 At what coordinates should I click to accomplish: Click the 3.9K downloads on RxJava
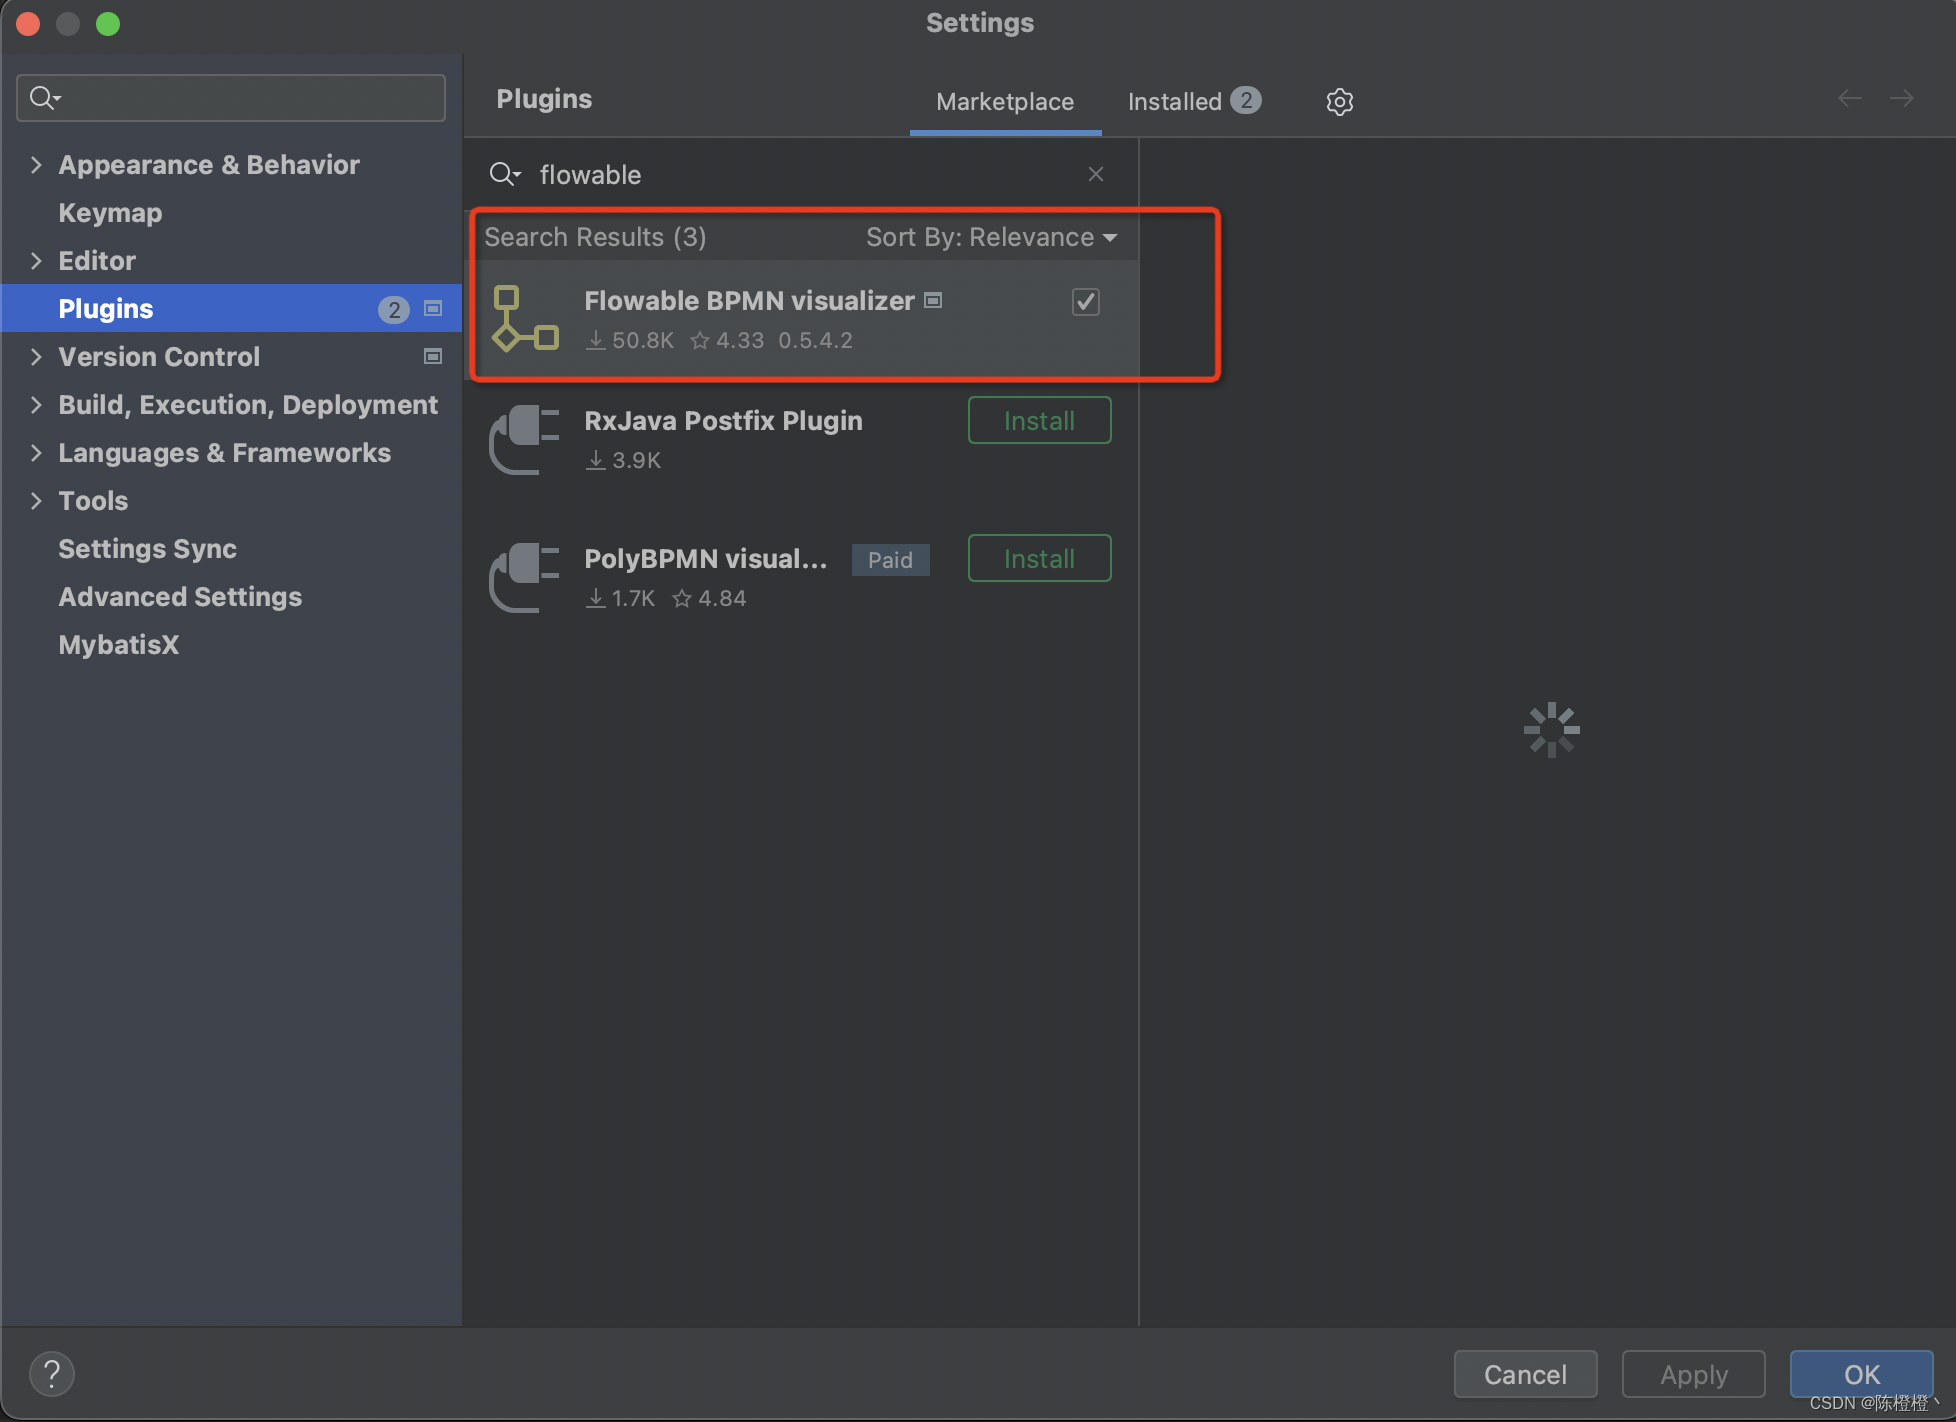point(623,460)
